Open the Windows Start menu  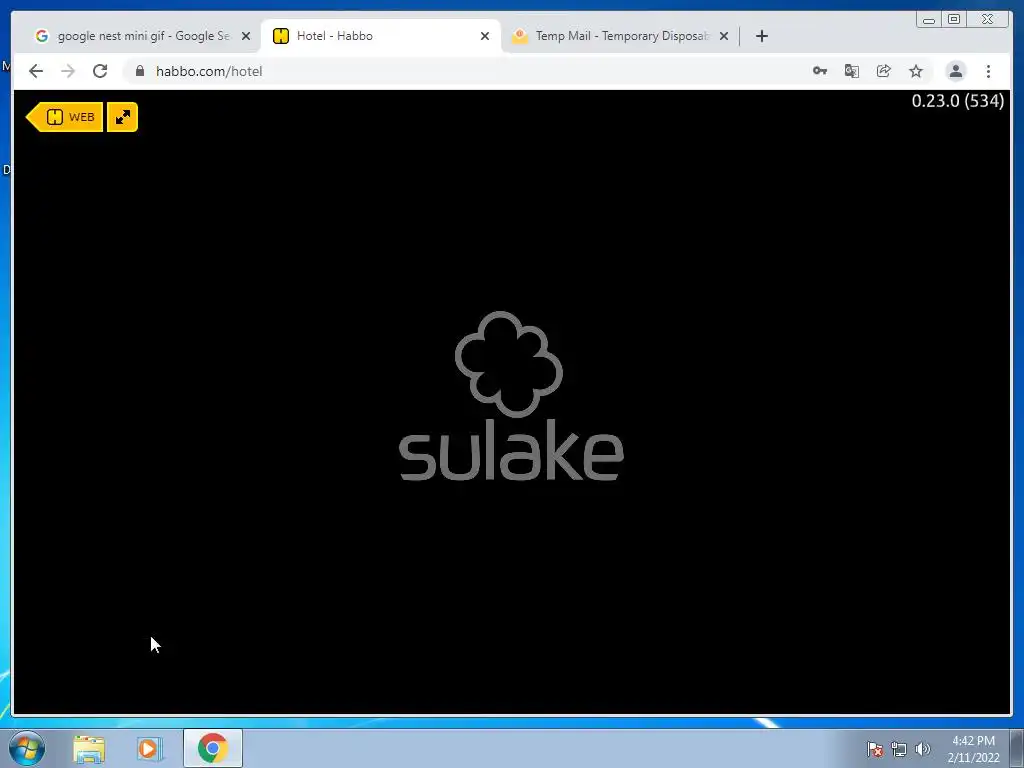click(27, 748)
